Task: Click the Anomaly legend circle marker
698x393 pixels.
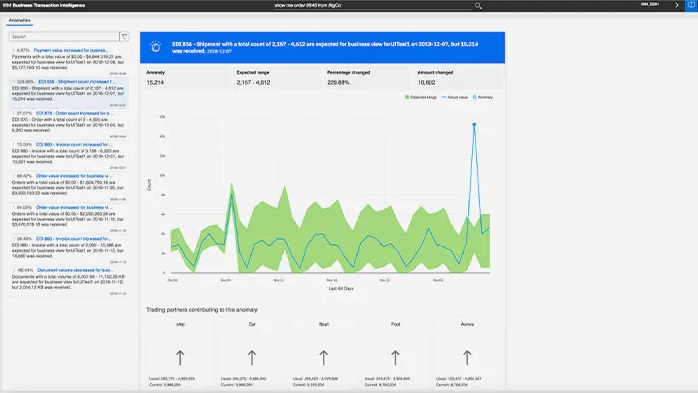Action: (475, 97)
